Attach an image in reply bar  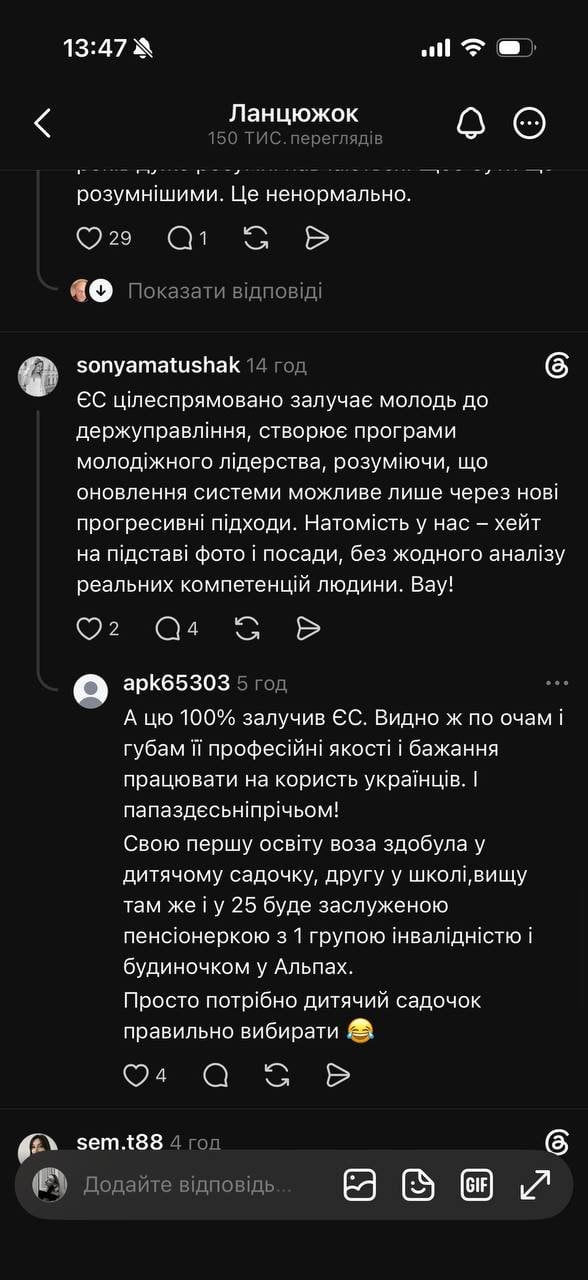point(360,1185)
